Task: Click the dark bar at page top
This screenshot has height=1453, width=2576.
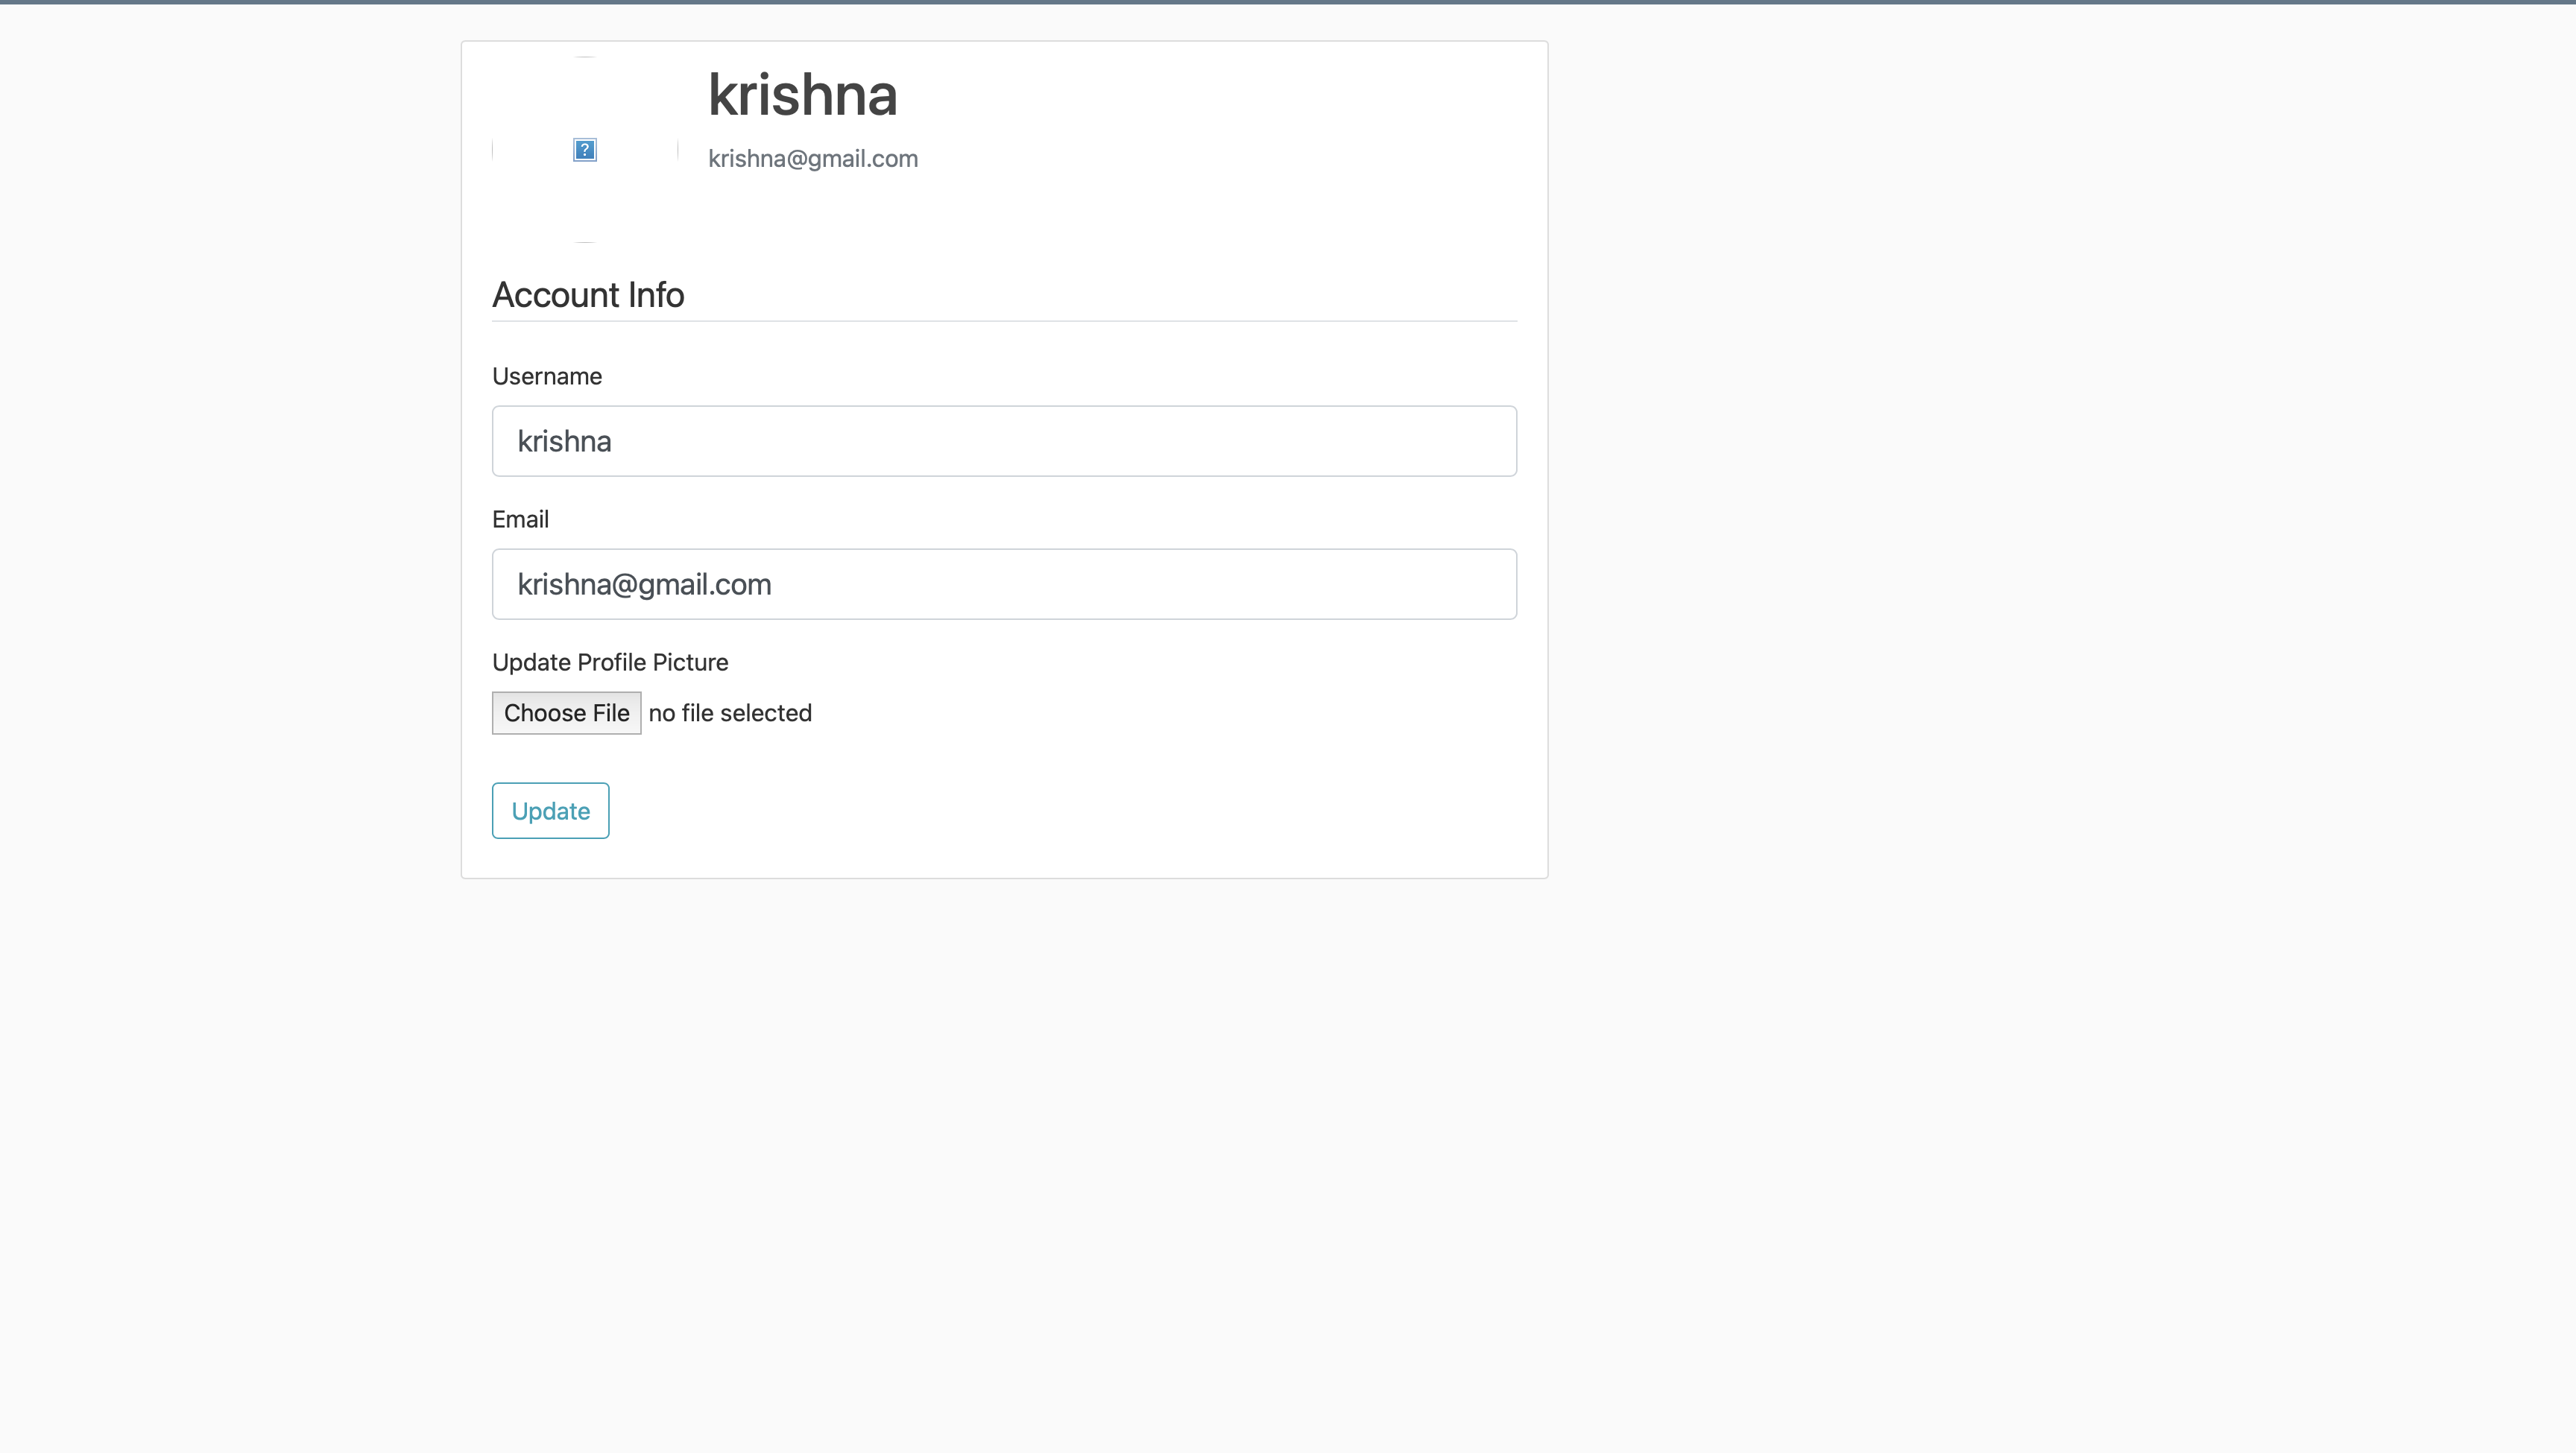Action: 1288,2
